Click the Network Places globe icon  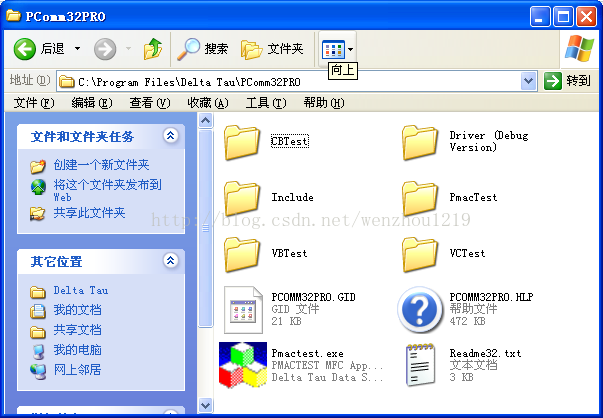coord(38,371)
